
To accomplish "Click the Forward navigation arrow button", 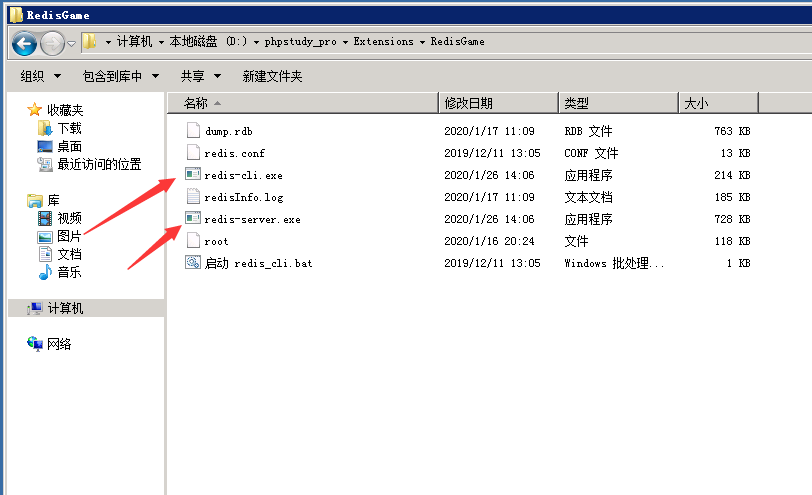I will pyautogui.click(x=52, y=43).
